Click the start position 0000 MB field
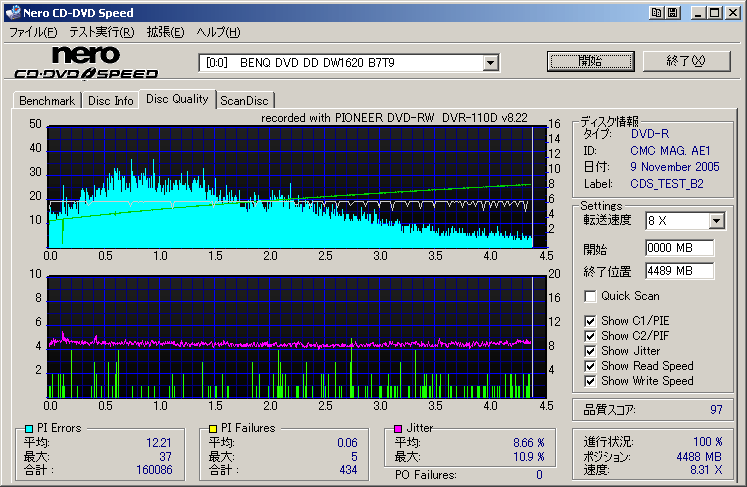747x487 pixels. click(680, 248)
